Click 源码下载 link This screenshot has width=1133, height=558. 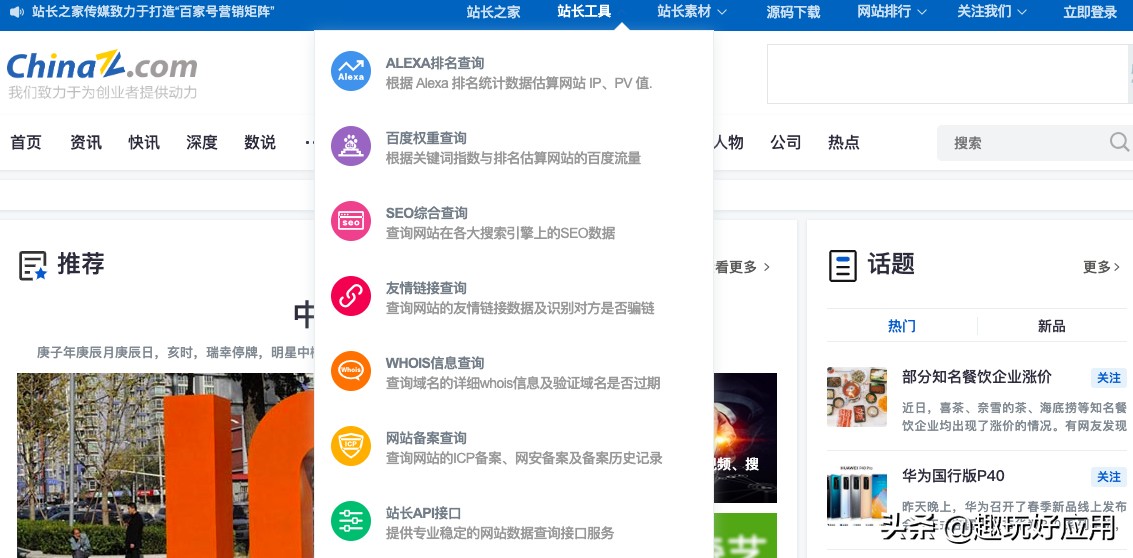pos(793,12)
